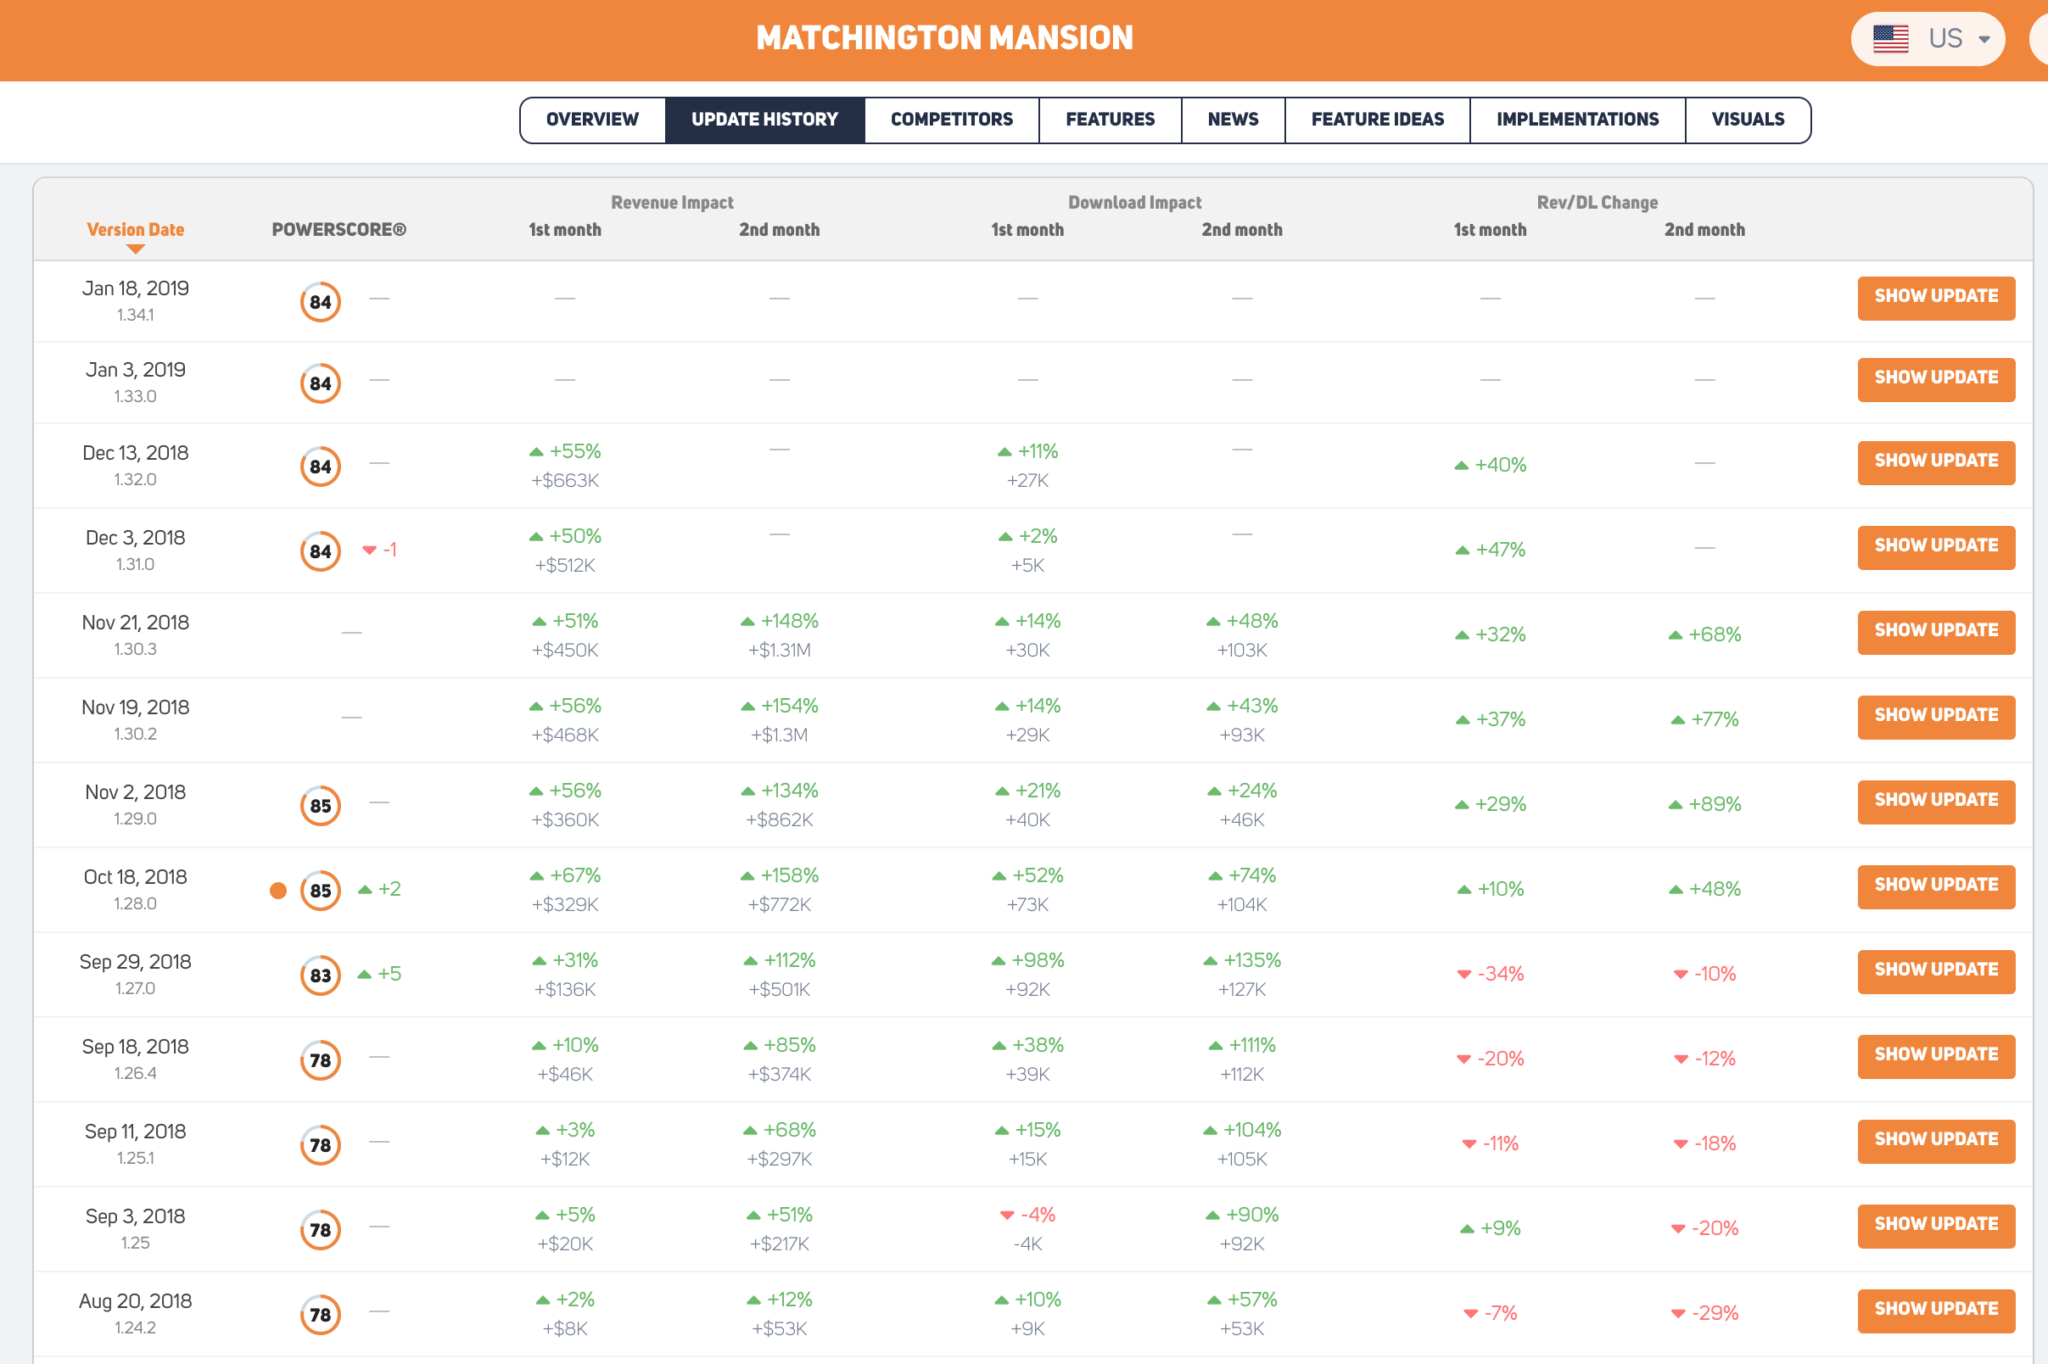Viewport: 2048px width, 1364px height.
Task: Click the Matchington Mansion title banner
Action: point(946,38)
